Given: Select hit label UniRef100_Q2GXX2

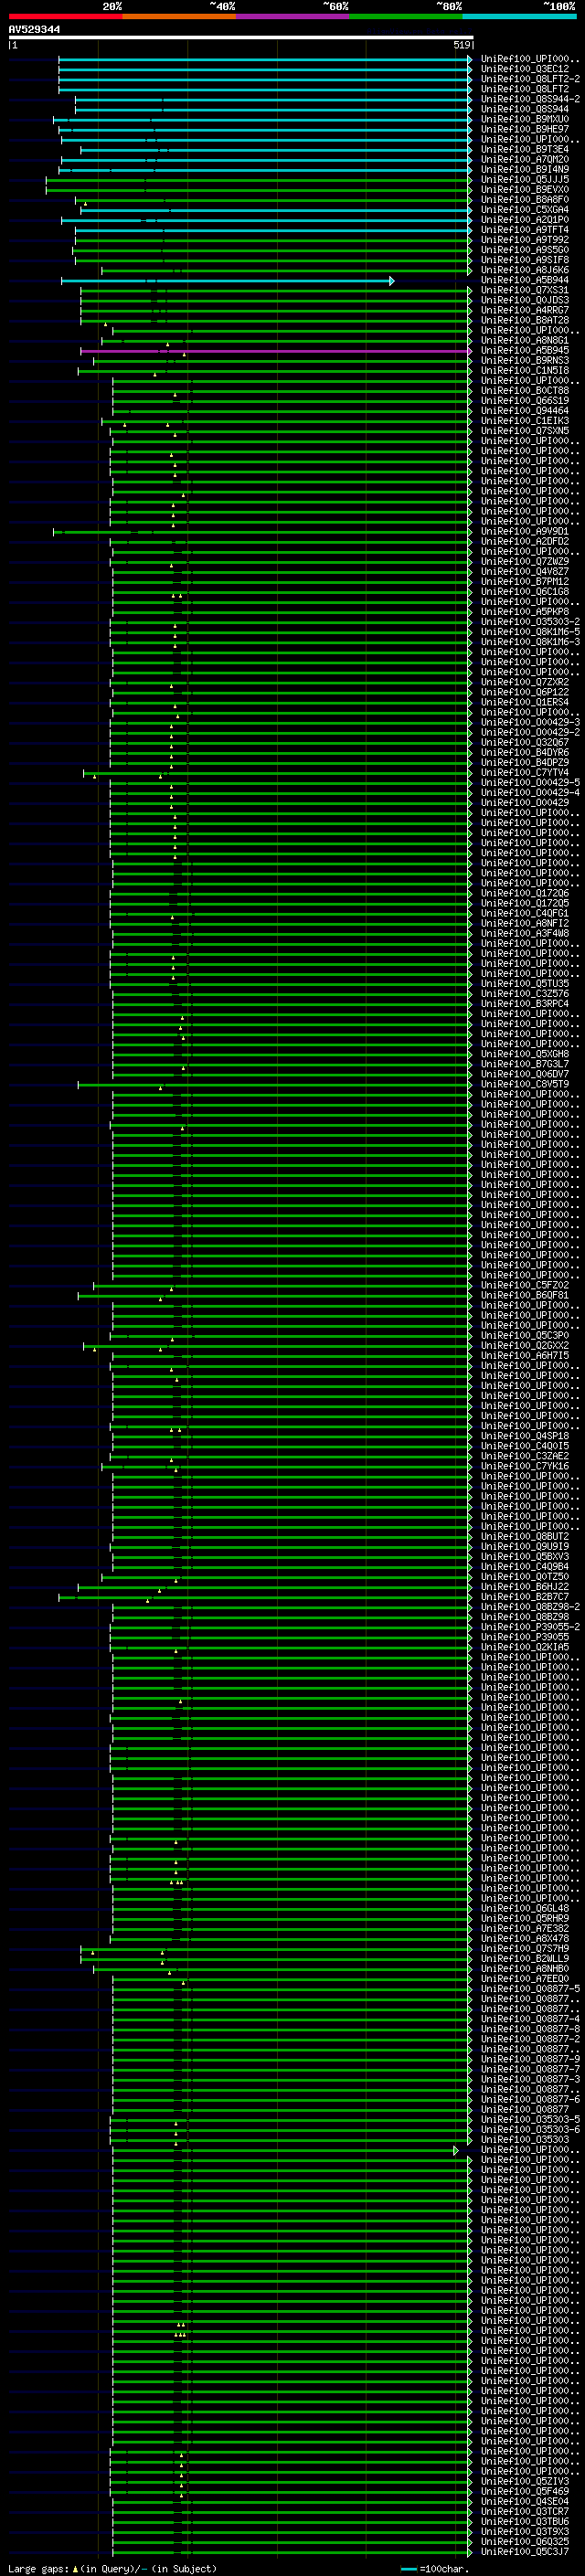Looking at the screenshot, I should 525,1345.
